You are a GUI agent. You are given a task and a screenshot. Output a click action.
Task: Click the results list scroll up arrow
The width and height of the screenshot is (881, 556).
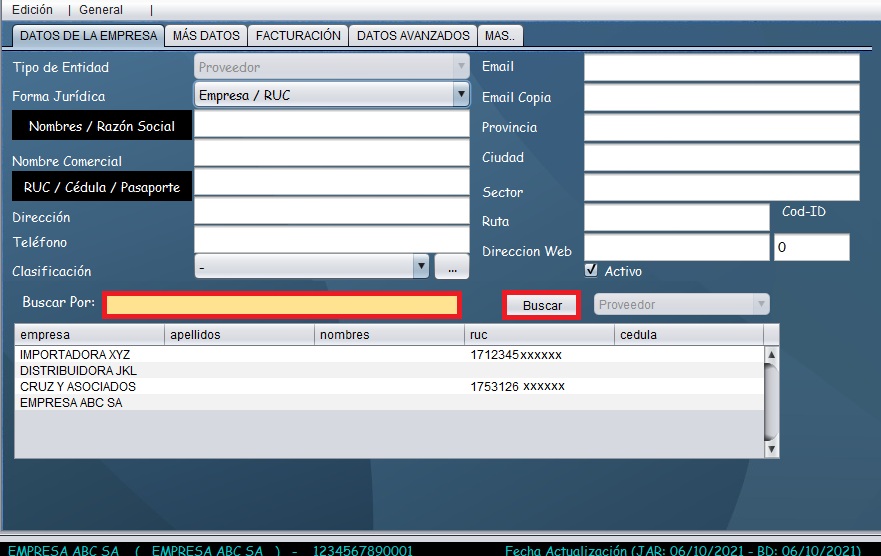(771, 354)
